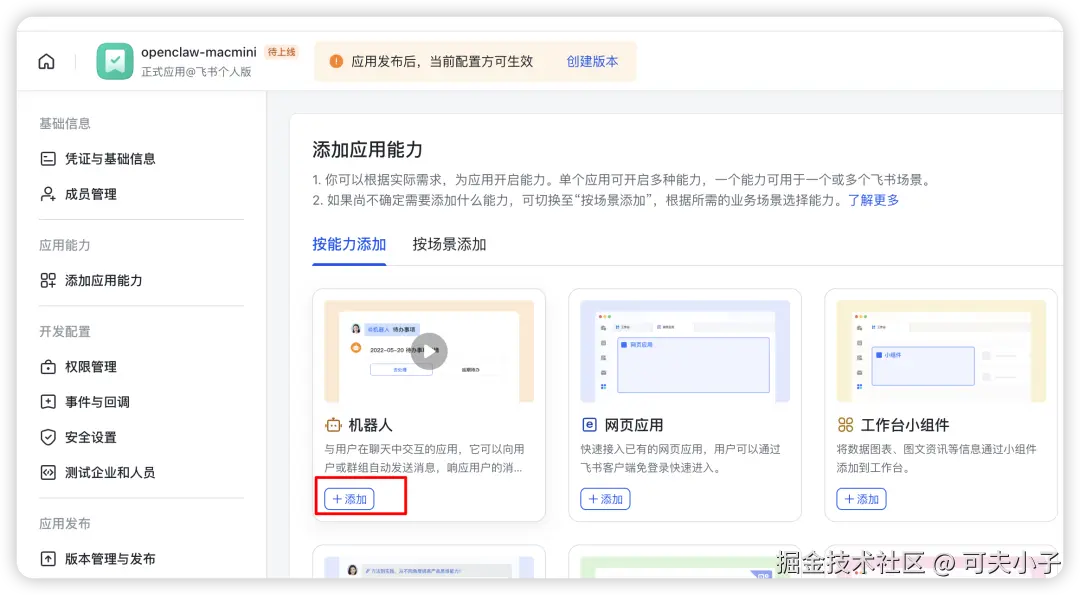Open 权限管理 in sidebar
Viewport: 1080px width, 595px height.
tap(91, 367)
